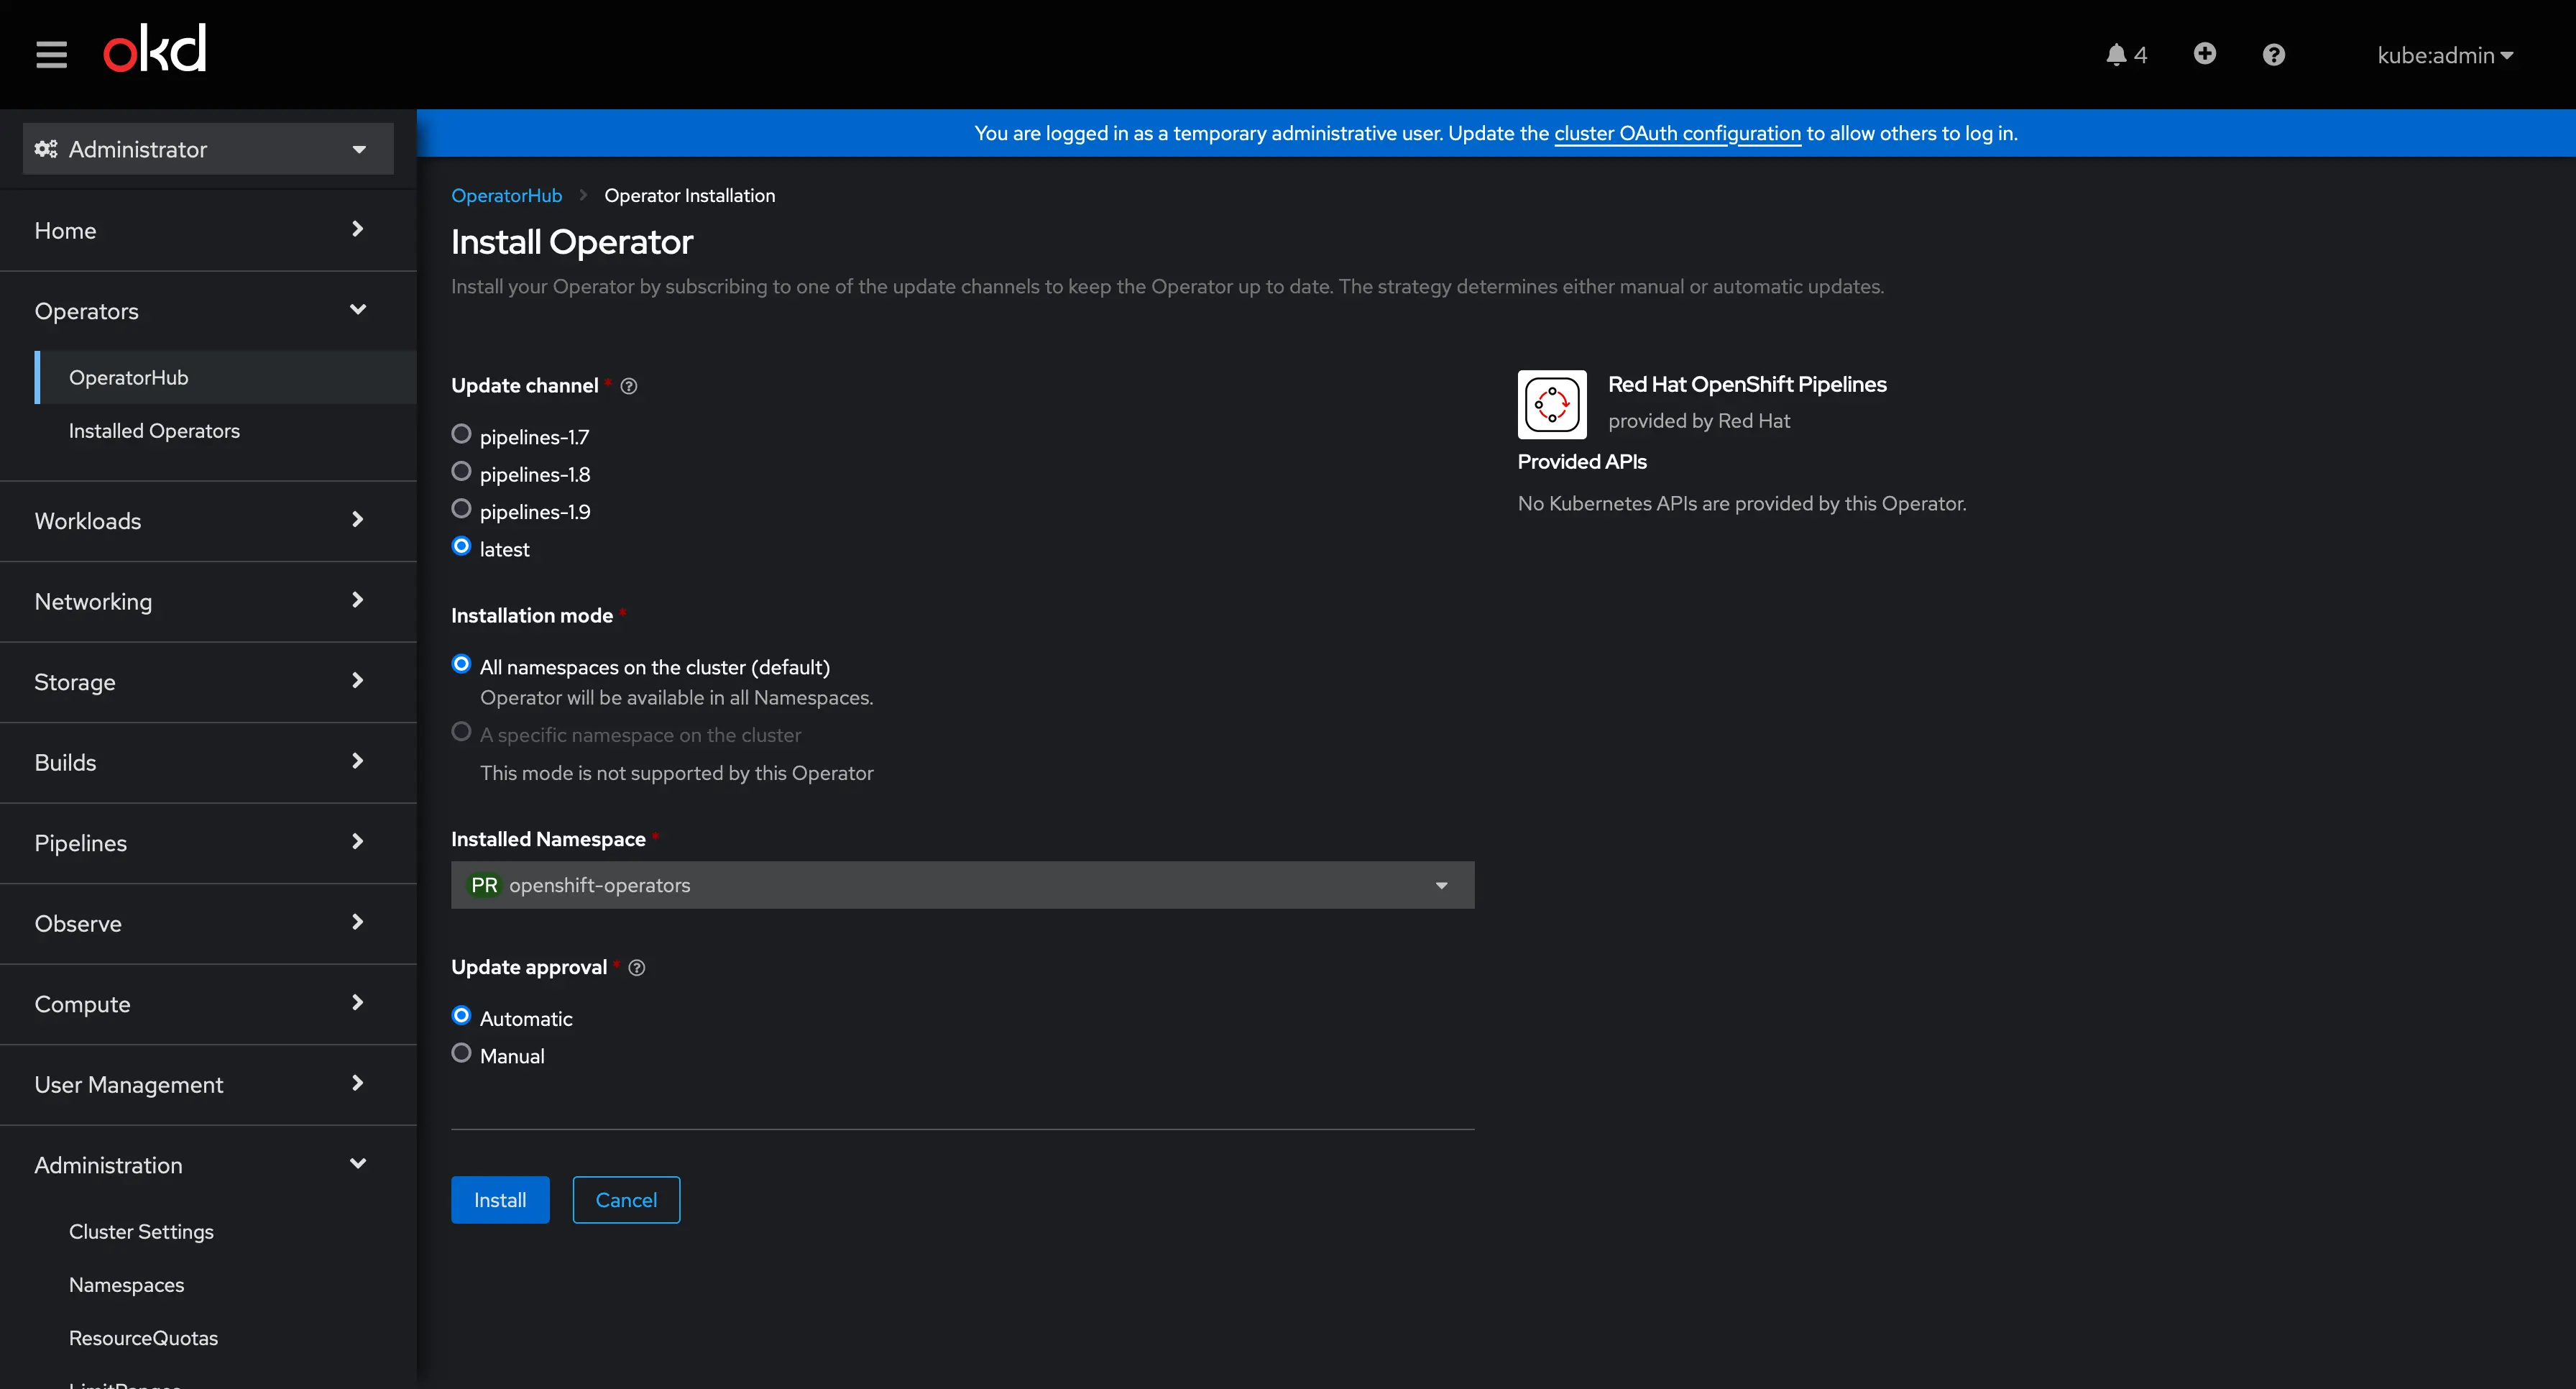The width and height of the screenshot is (2576, 1389).
Task: Click the Red Hat OpenShift Pipelines logo
Action: 1552,404
